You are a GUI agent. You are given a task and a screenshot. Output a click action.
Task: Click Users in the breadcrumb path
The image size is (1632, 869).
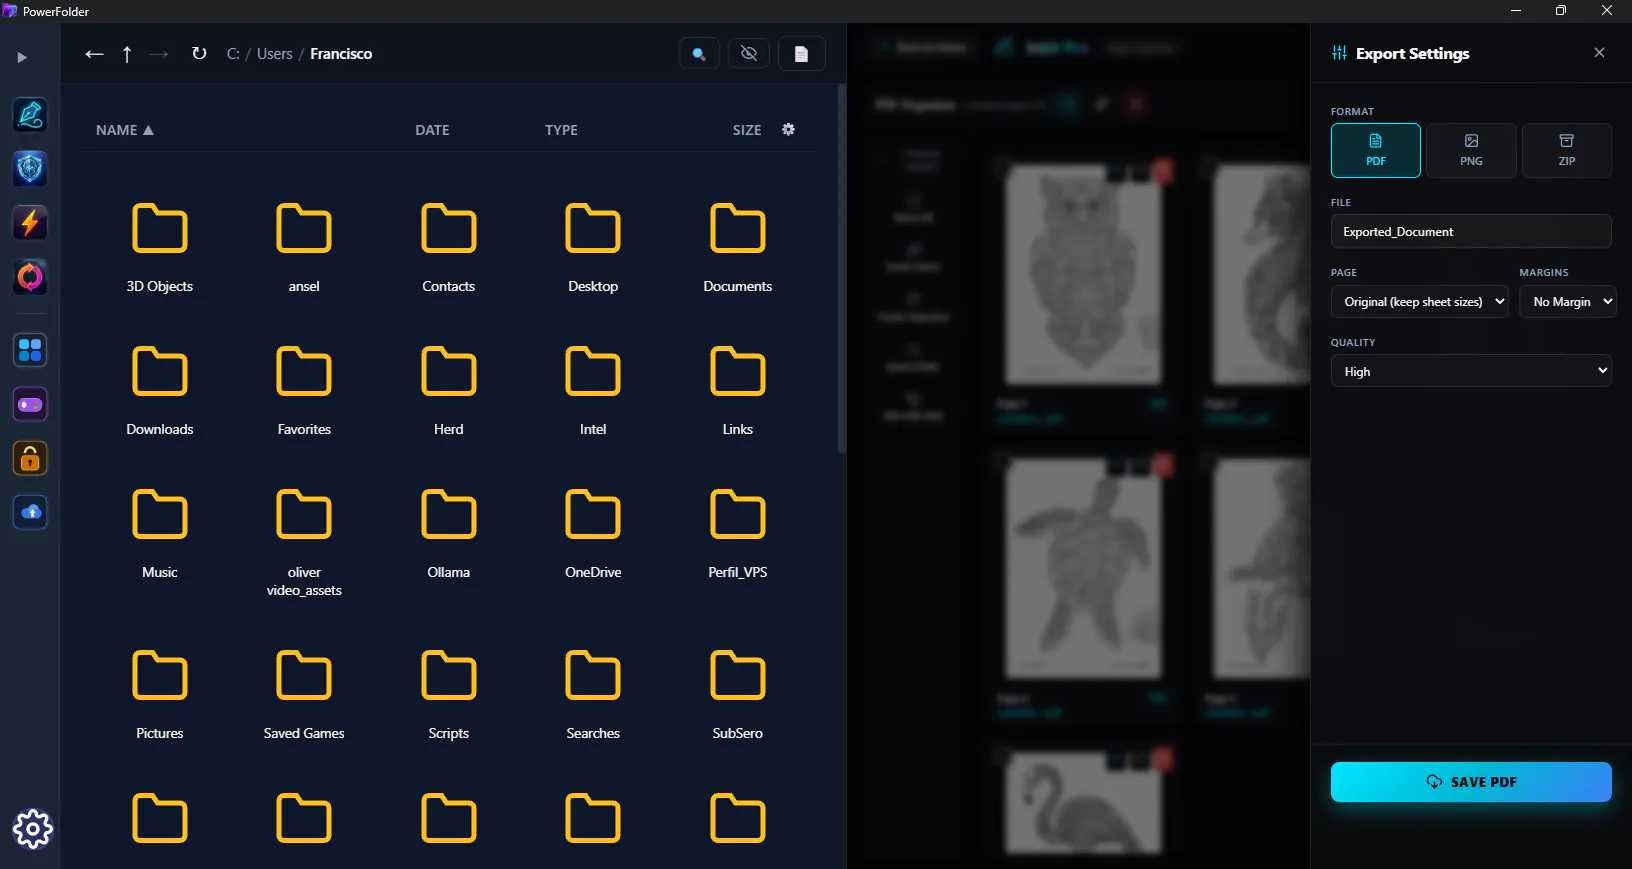[275, 54]
